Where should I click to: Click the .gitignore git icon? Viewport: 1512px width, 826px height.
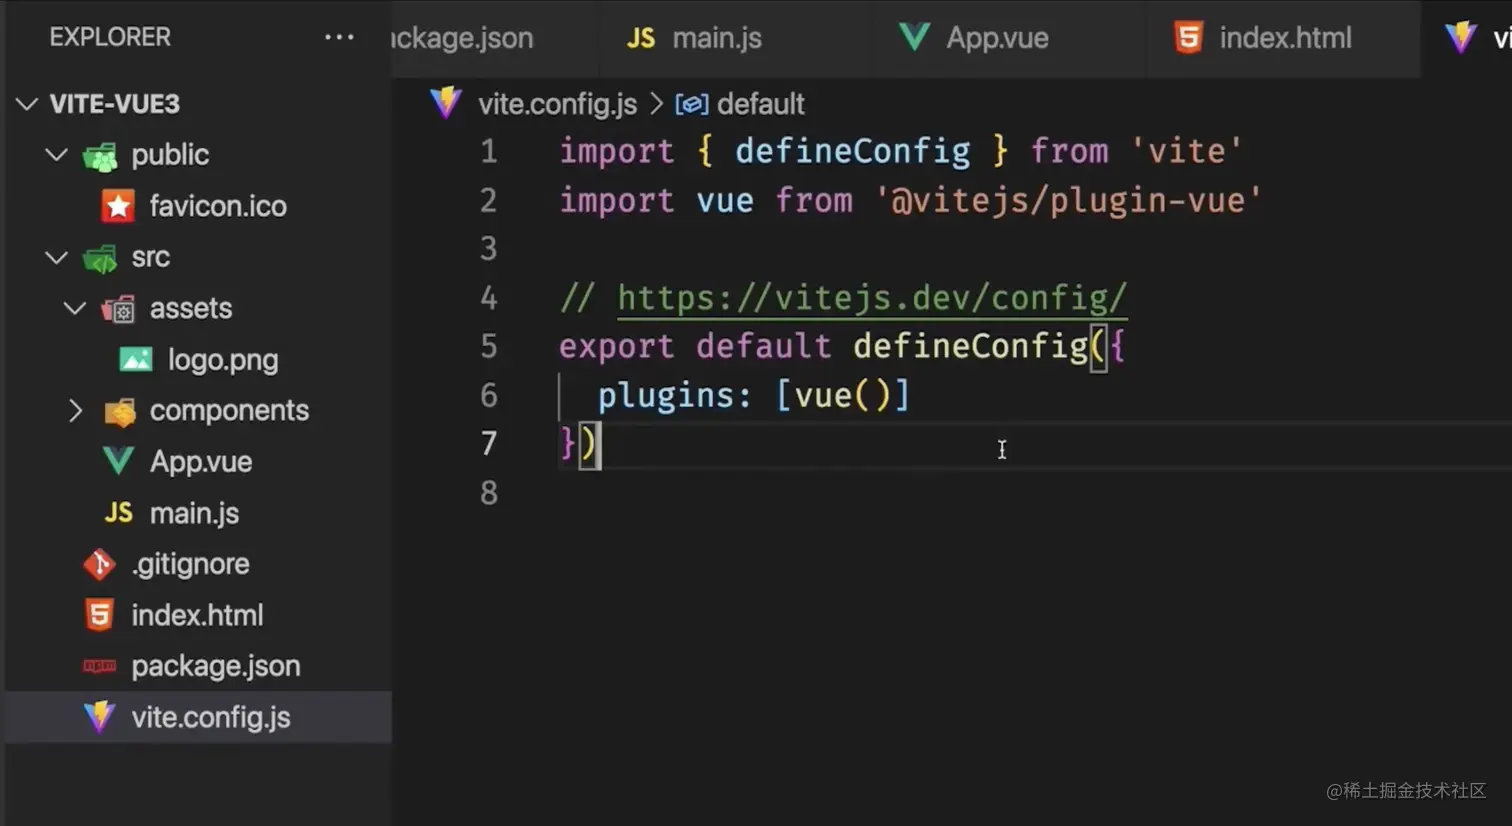click(99, 564)
